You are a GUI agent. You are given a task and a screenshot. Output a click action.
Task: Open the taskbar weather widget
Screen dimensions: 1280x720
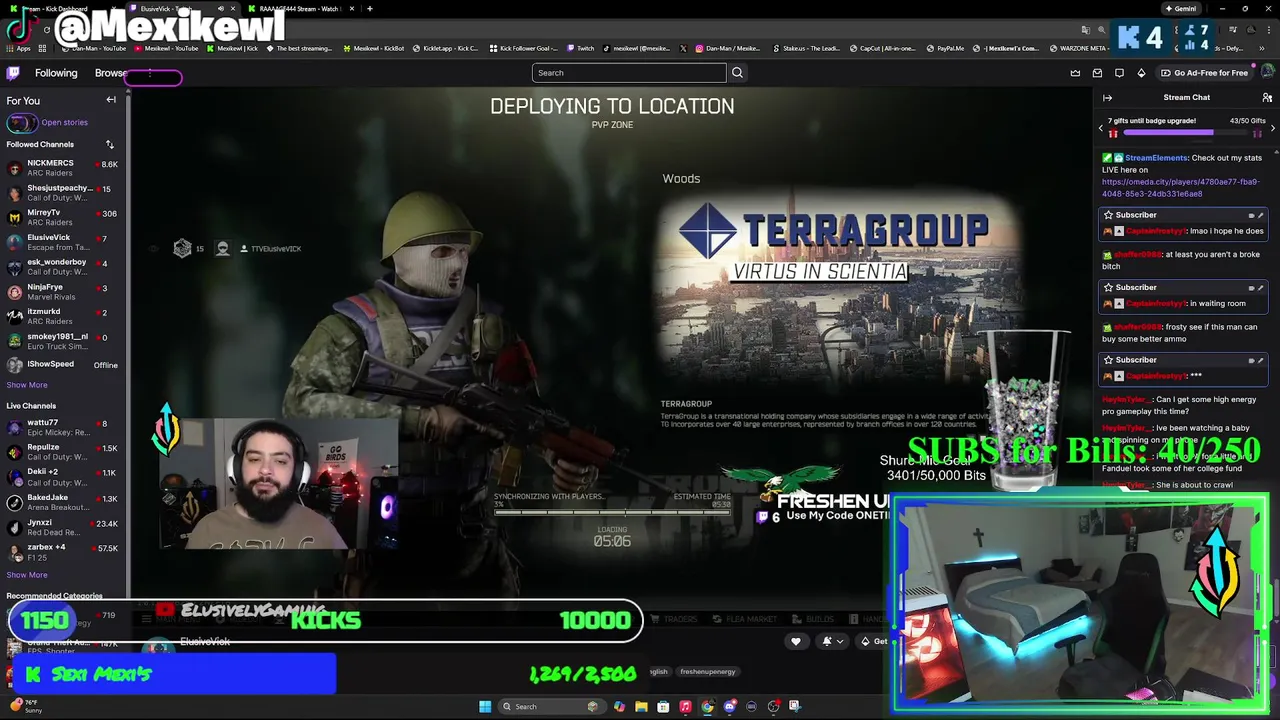[x=25, y=707]
